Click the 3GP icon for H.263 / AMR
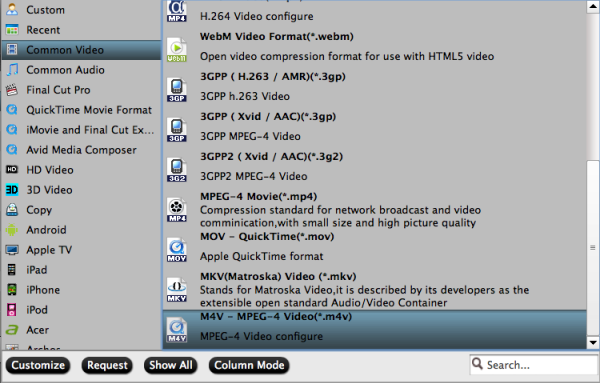This screenshot has width=600, height=383. coord(176,90)
